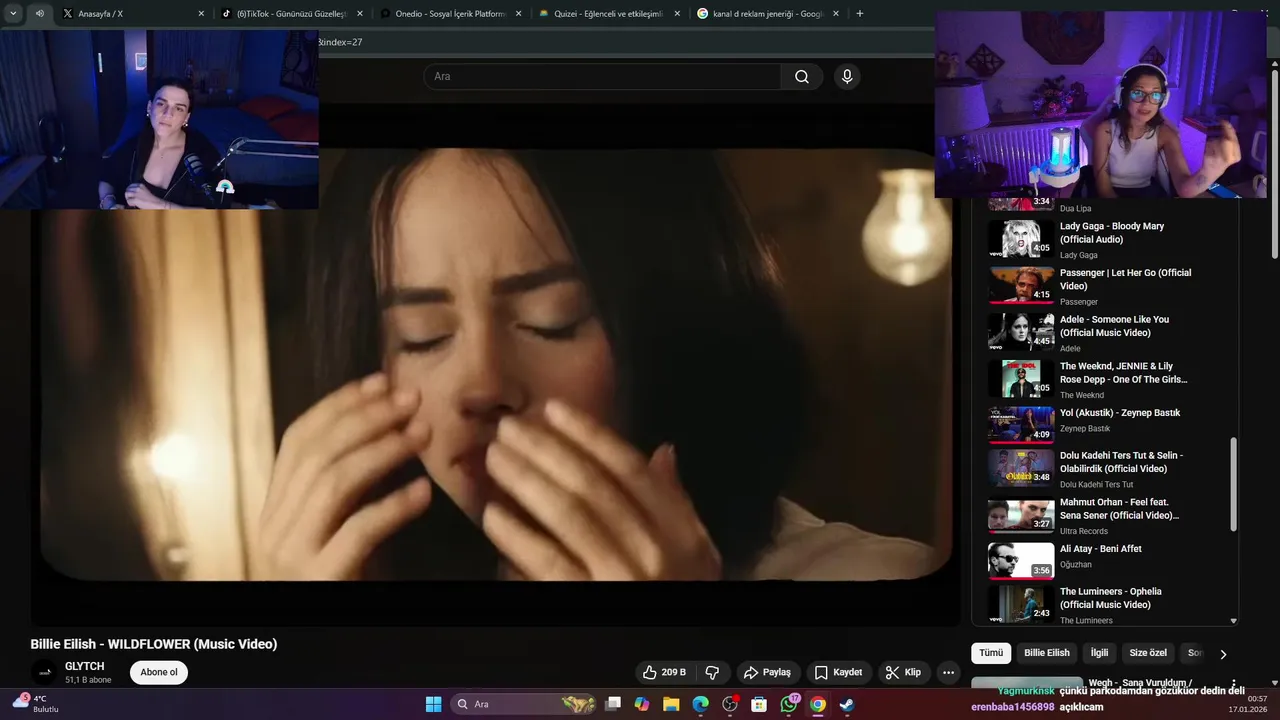Viewport: 1280px width, 720px height.
Task: Open File Explorer from the taskbar
Action: pyautogui.click(x=671, y=704)
